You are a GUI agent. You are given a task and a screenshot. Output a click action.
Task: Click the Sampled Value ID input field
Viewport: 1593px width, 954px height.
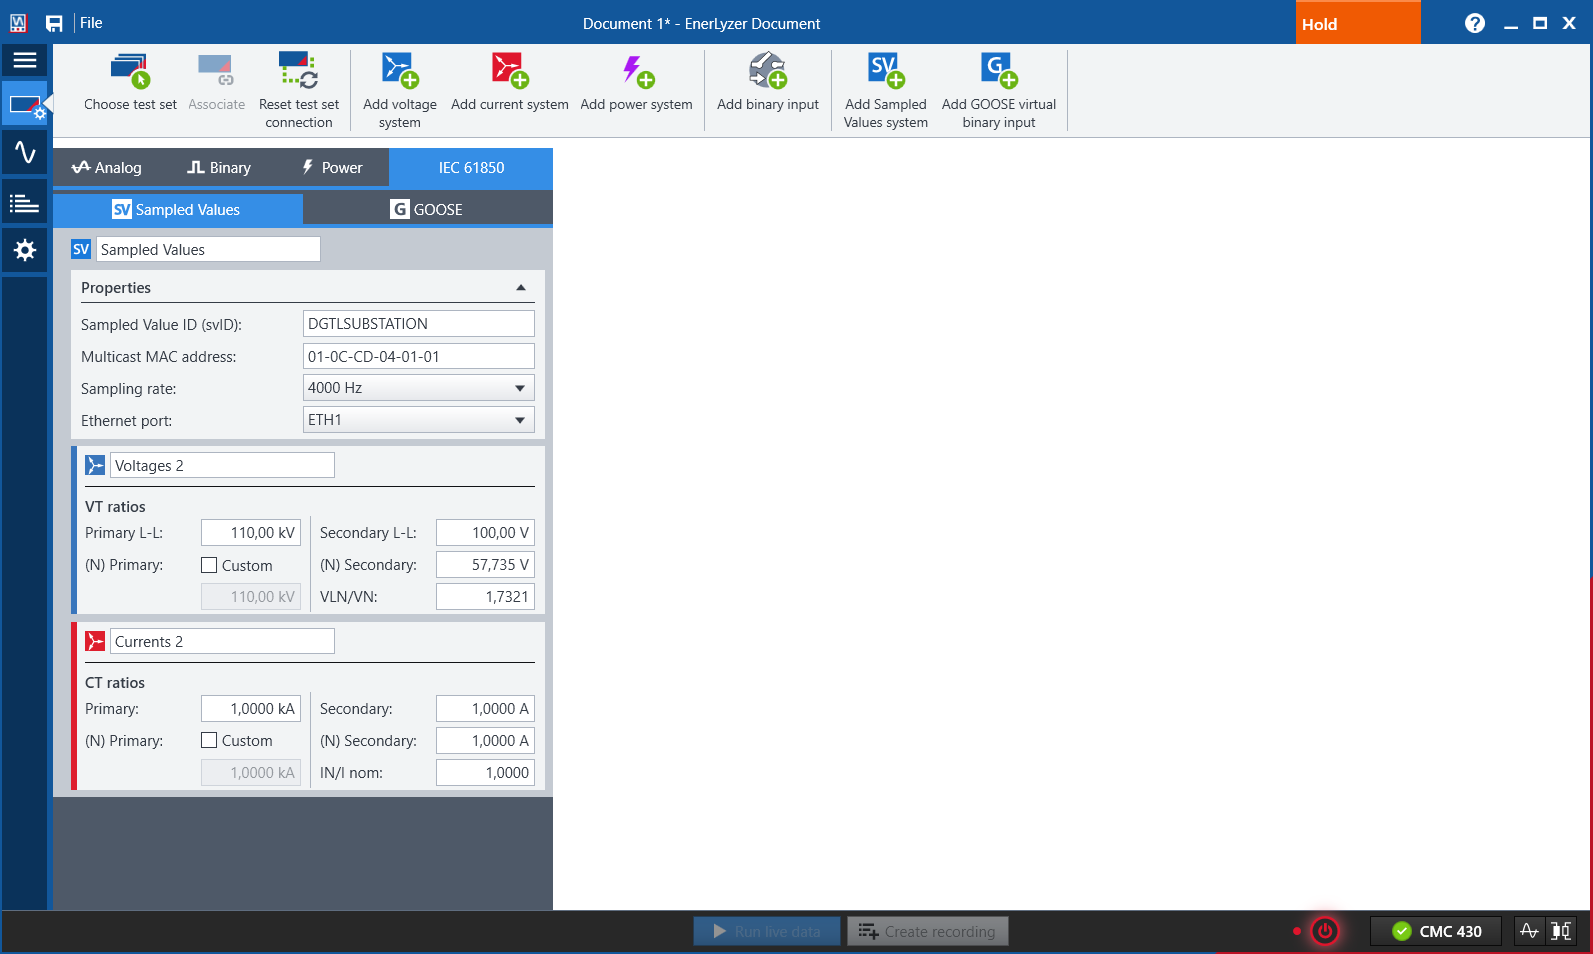pyautogui.click(x=418, y=324)
